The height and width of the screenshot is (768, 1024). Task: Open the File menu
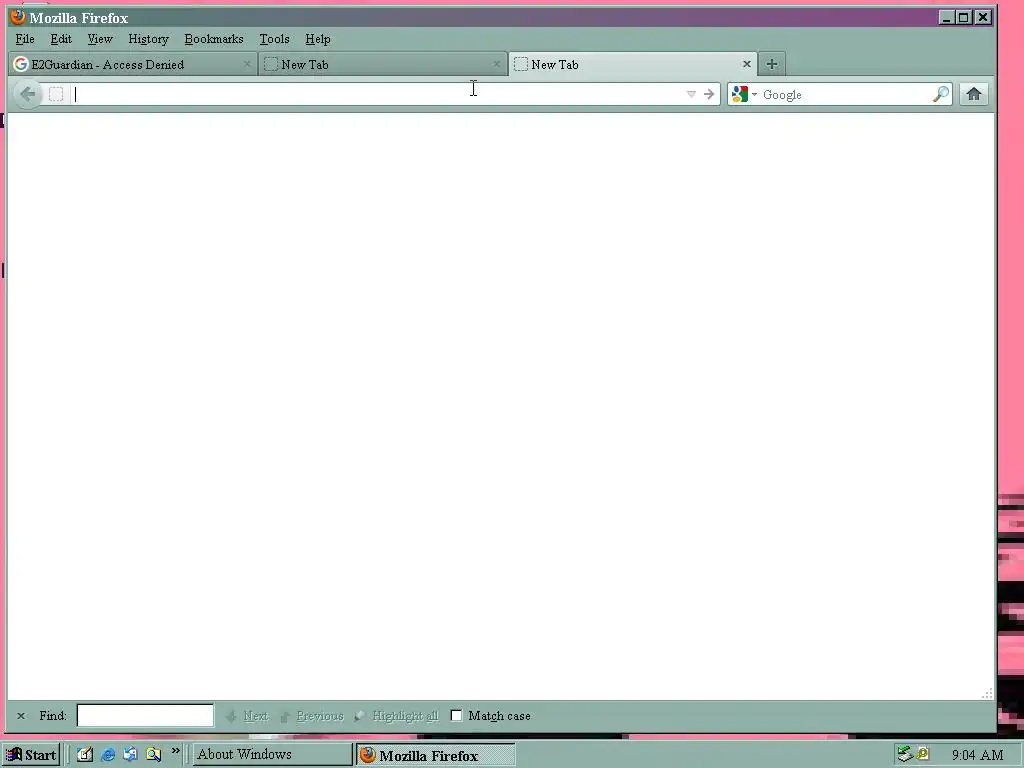click(x=25, y=39)
